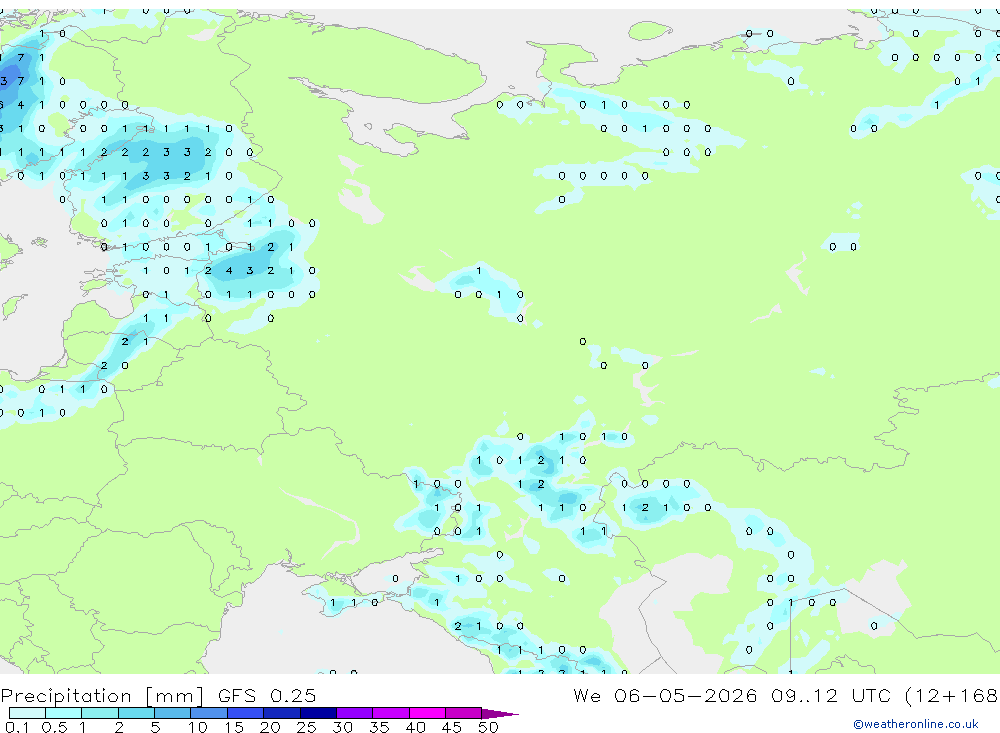Select the 5–10 mm legend swatch
Screen dimensions: 1000x733
coord(173,713)
